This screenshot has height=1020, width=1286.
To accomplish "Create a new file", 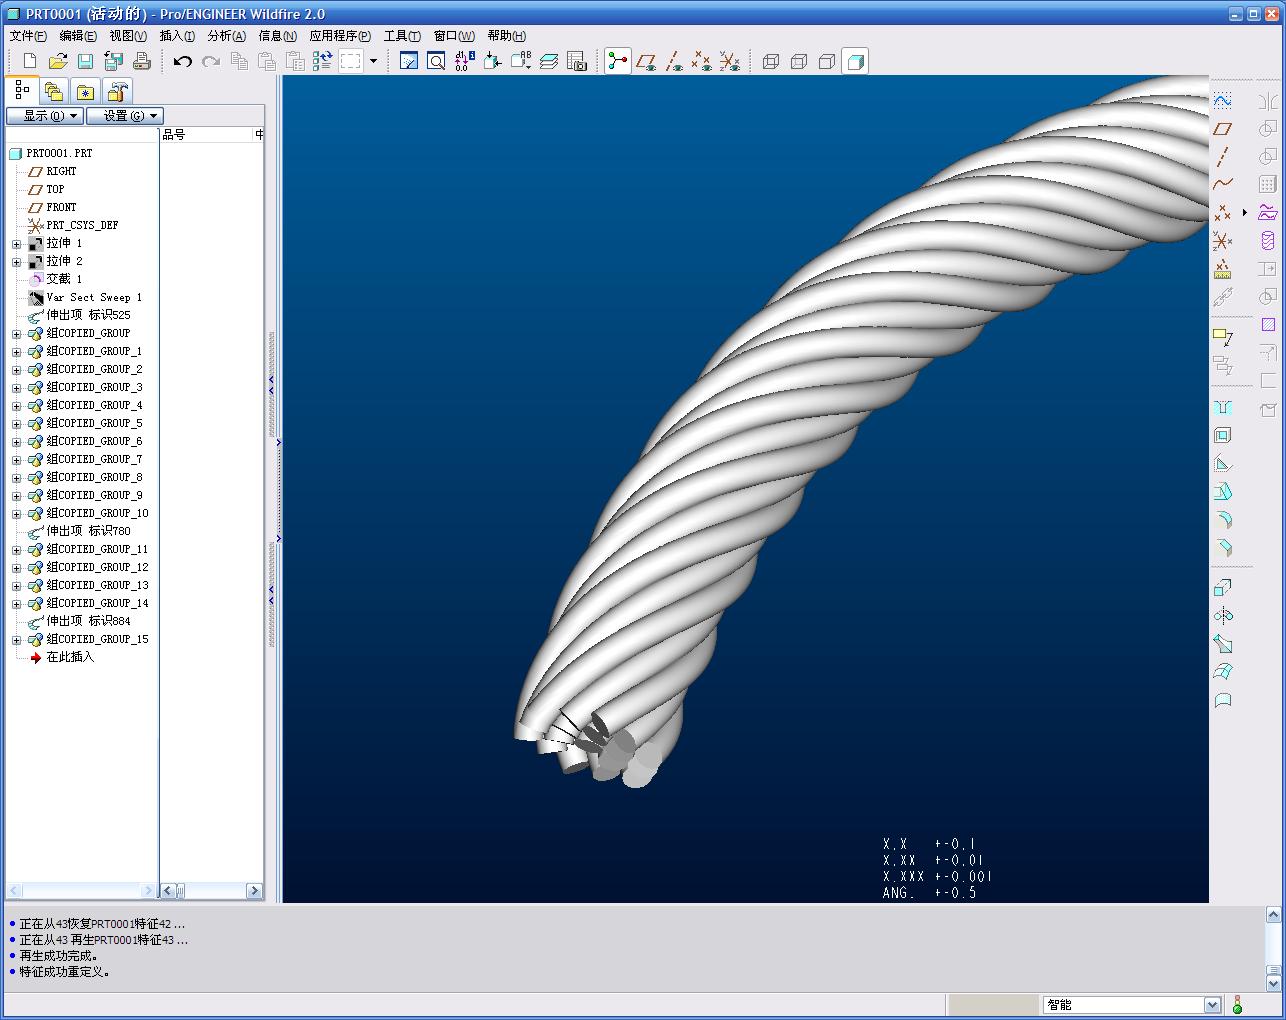I will (x=30, y=61).
